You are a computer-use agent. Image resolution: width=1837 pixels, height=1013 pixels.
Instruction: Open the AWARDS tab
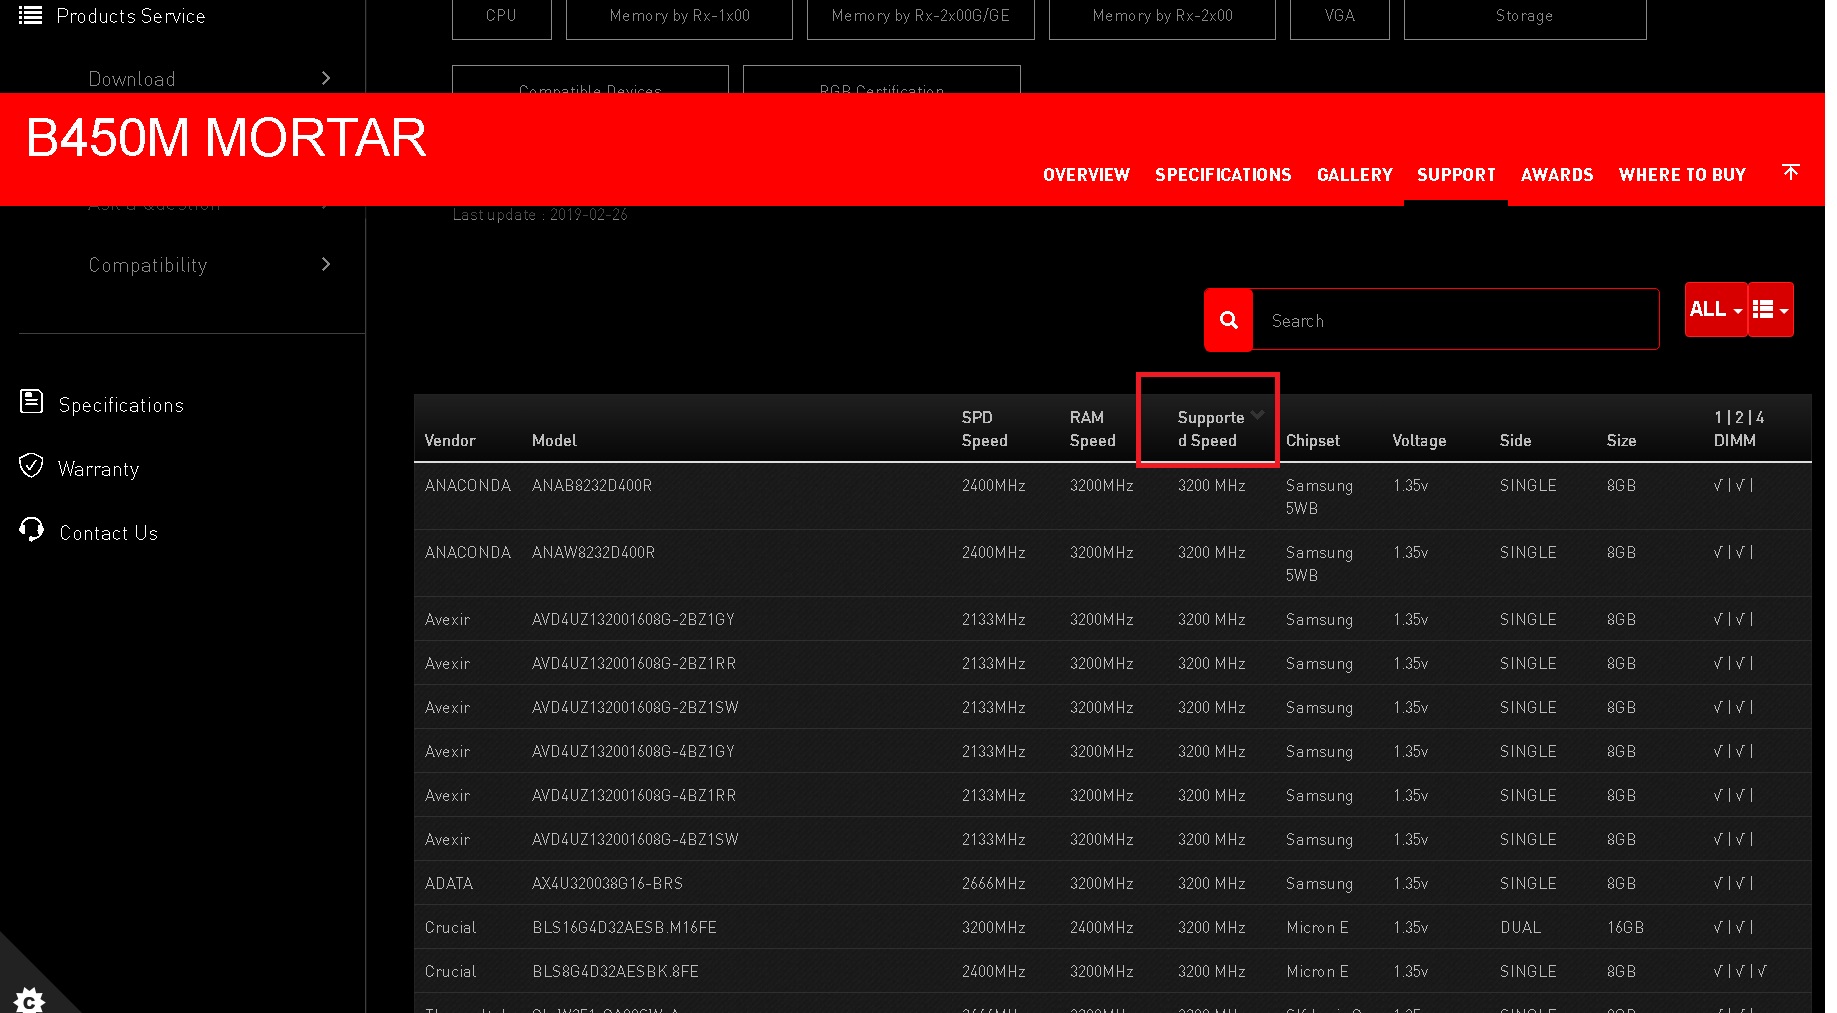pos(1557,175)
